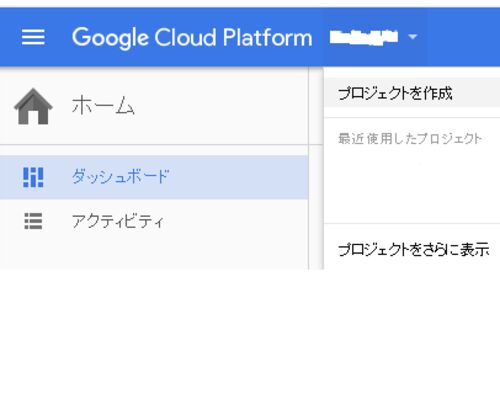Select ホーム in the sidebar
The width and height of the screenshot is (500, 399).
[103, 106]
